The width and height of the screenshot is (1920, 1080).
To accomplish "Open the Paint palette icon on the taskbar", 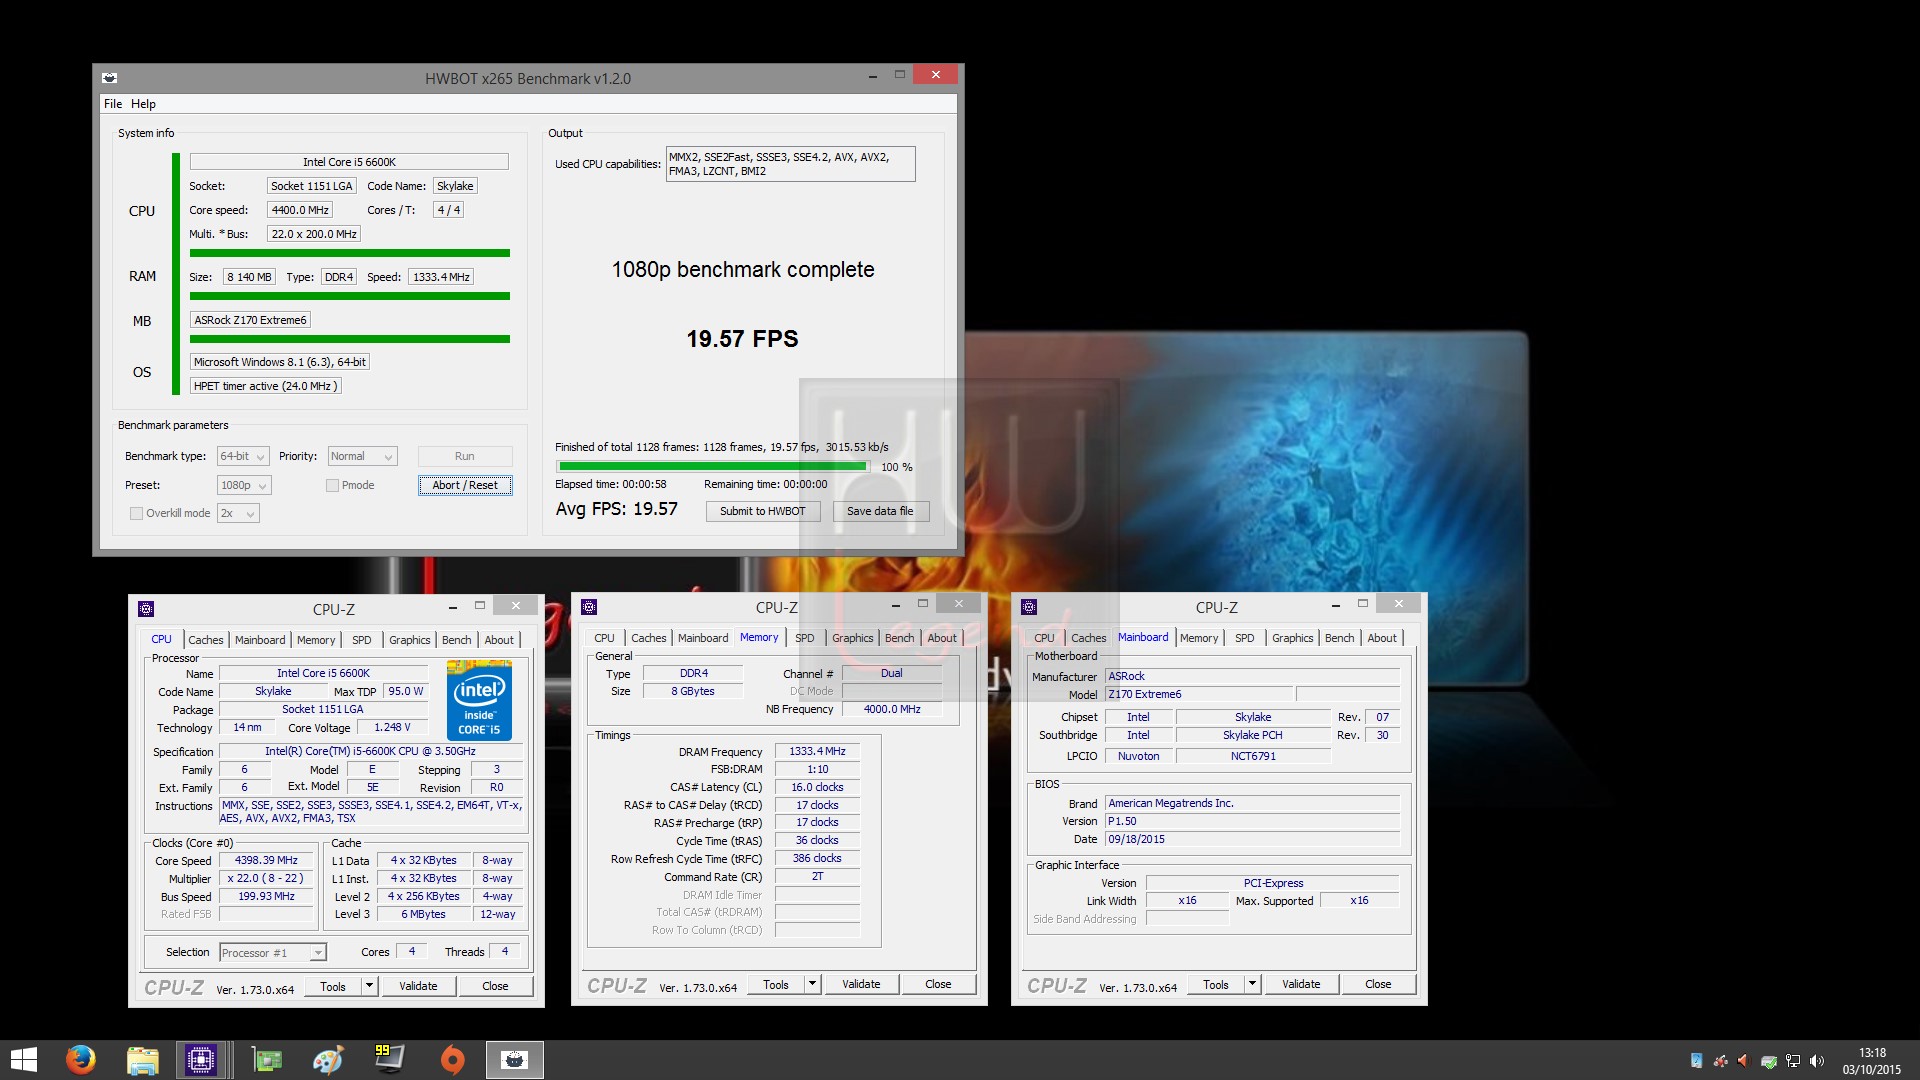I will [x=328, y=1060].
